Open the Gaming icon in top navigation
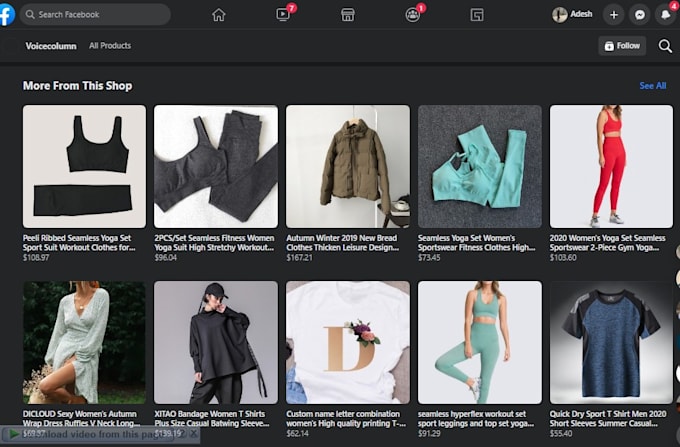This screenshot has width=680, height=447. (477, 15)
